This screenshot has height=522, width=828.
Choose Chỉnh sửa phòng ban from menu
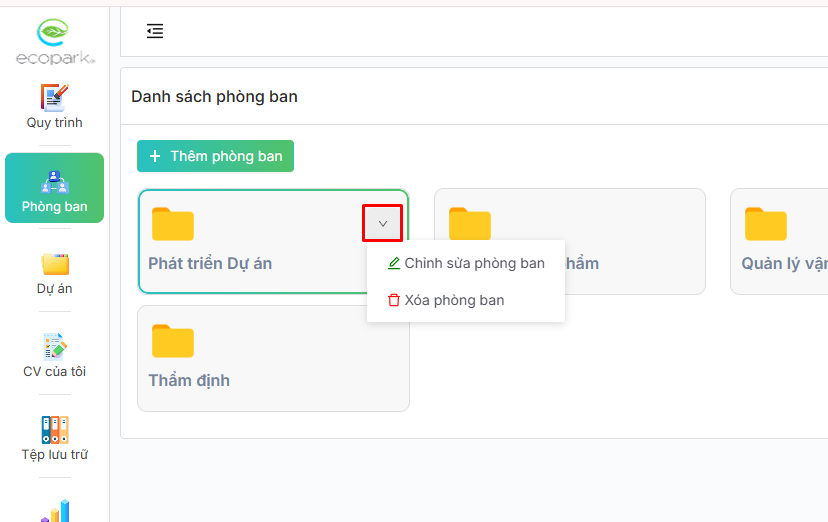tap(474, 263)
